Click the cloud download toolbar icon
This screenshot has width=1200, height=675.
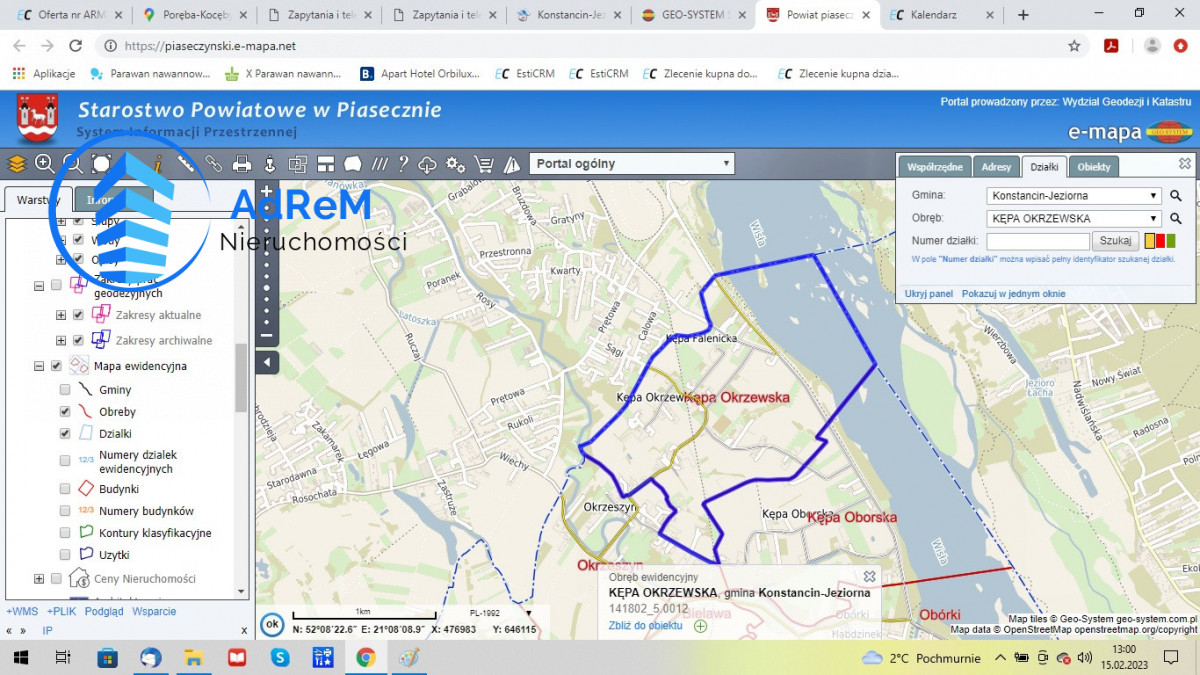(x=428, y=164)
